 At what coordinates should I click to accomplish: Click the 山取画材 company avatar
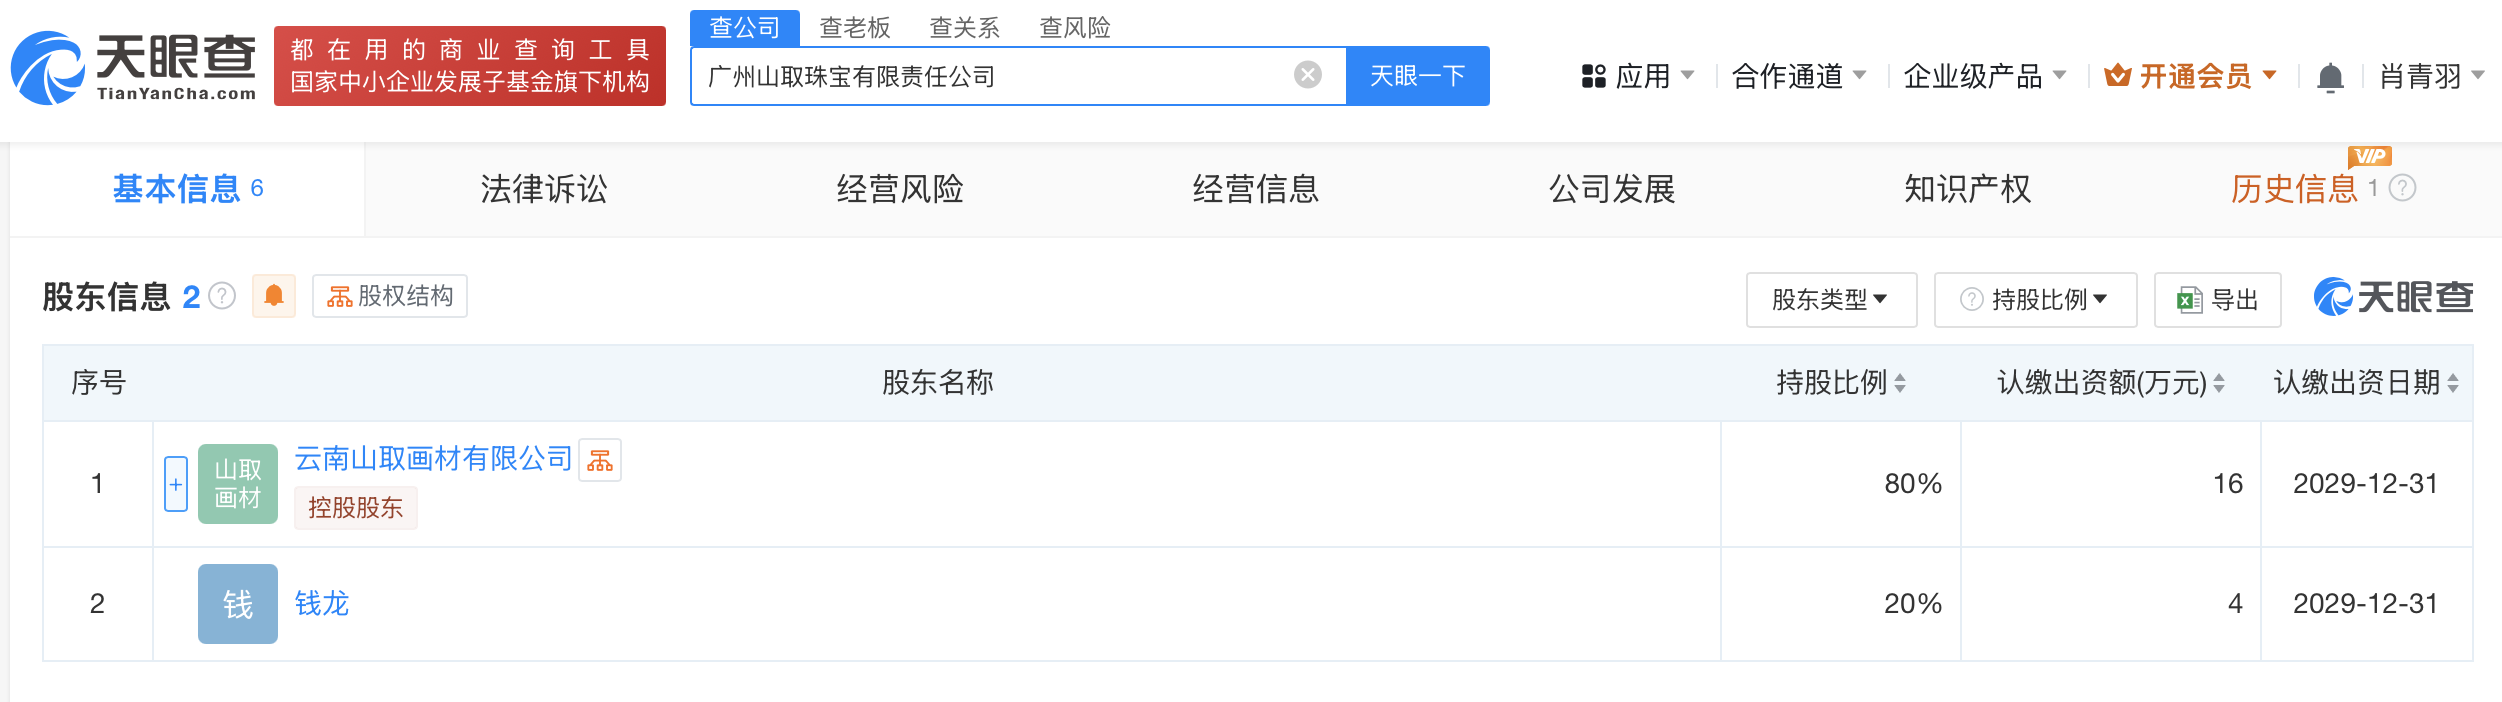pyautogui.click(x=238, y=484)
